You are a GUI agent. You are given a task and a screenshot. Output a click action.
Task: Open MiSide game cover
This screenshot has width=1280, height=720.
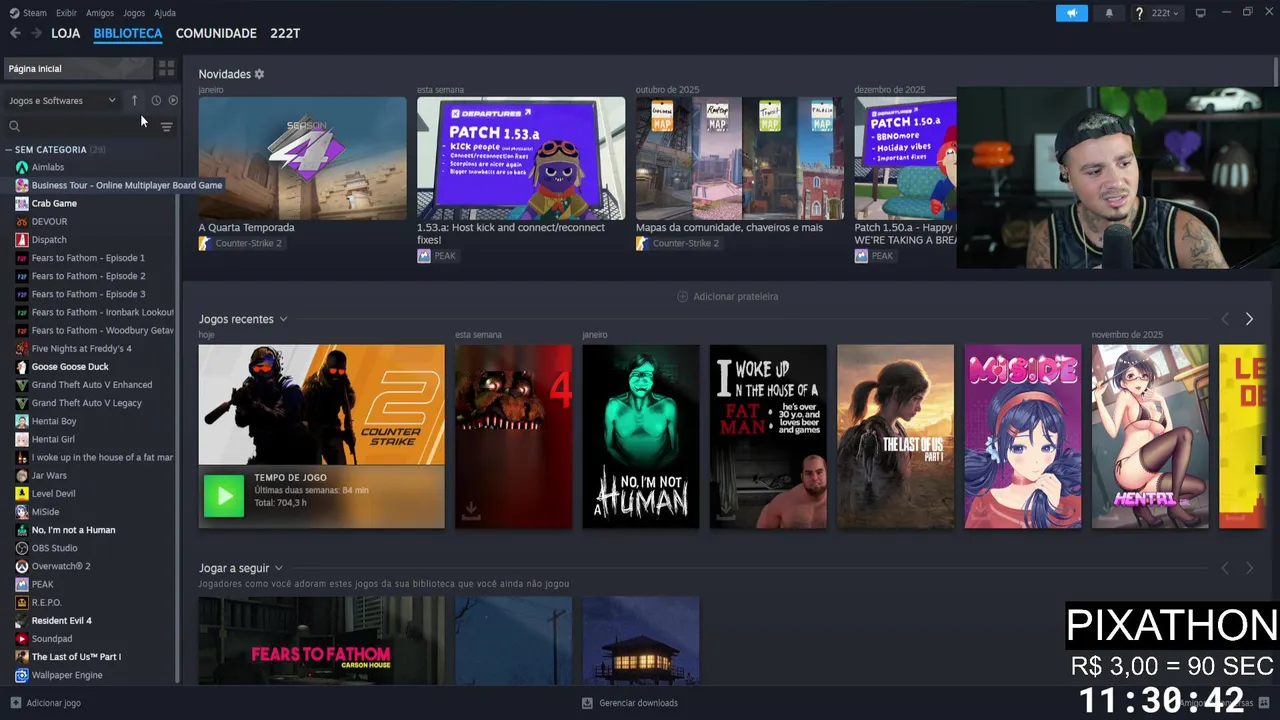tap(1023, 436)
